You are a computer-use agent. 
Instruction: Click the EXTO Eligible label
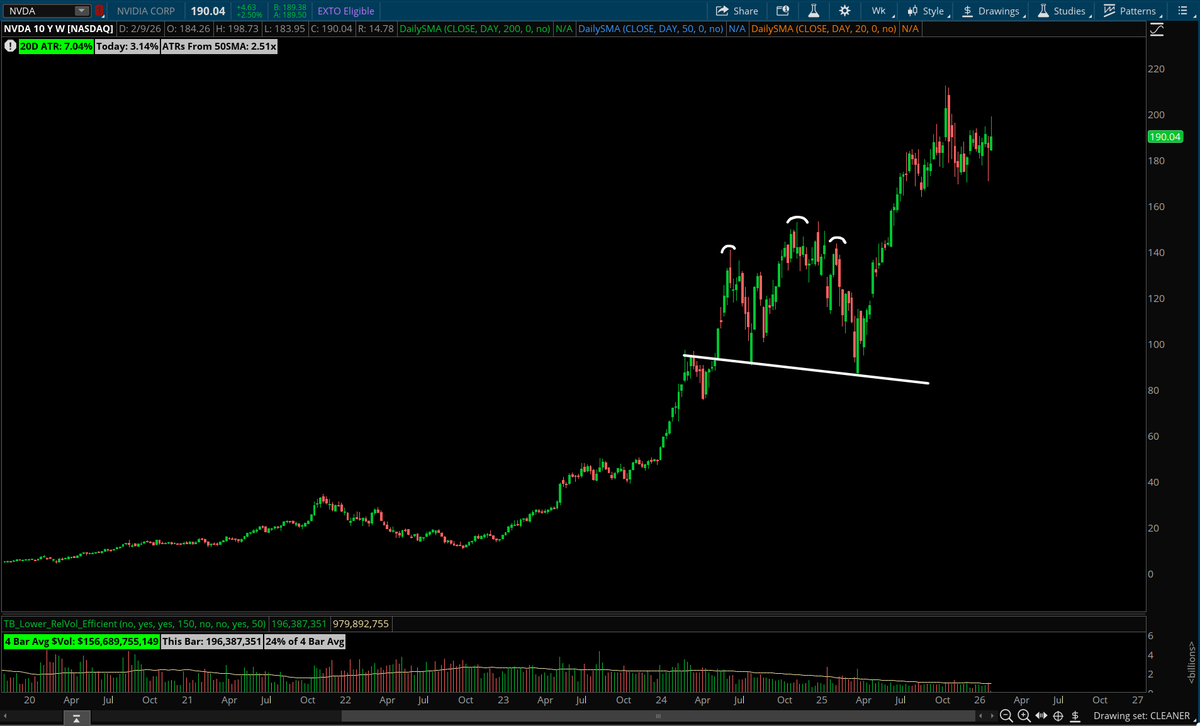pos(345,11)
